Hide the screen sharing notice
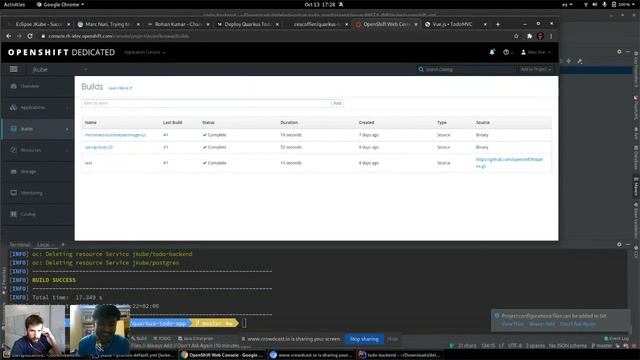 coord(392,339)
